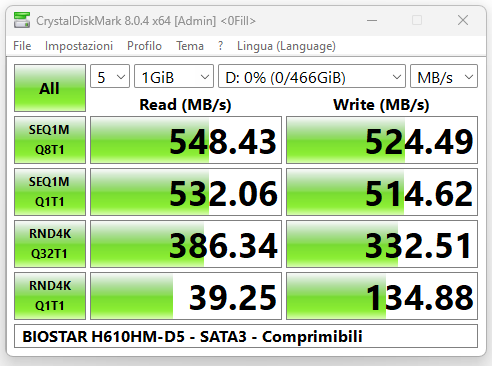Click the RND4K Q1T1 read result 39.25
Viewport: 492px width, 366px height.
(x=186, y=296)
